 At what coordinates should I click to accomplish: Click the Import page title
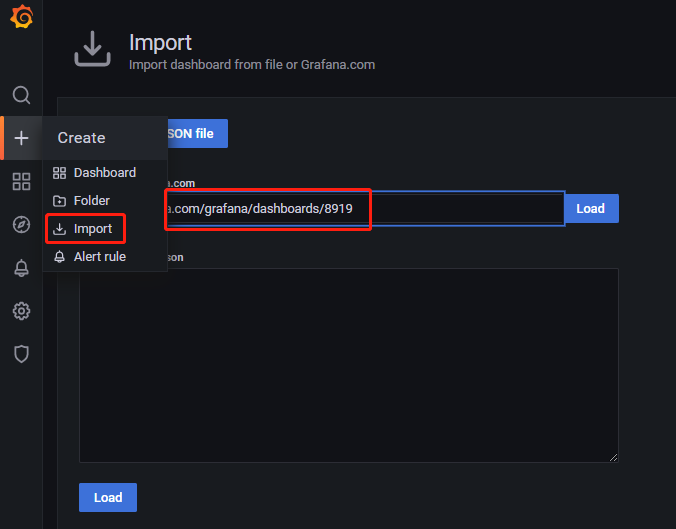click(x=160, y=43)
